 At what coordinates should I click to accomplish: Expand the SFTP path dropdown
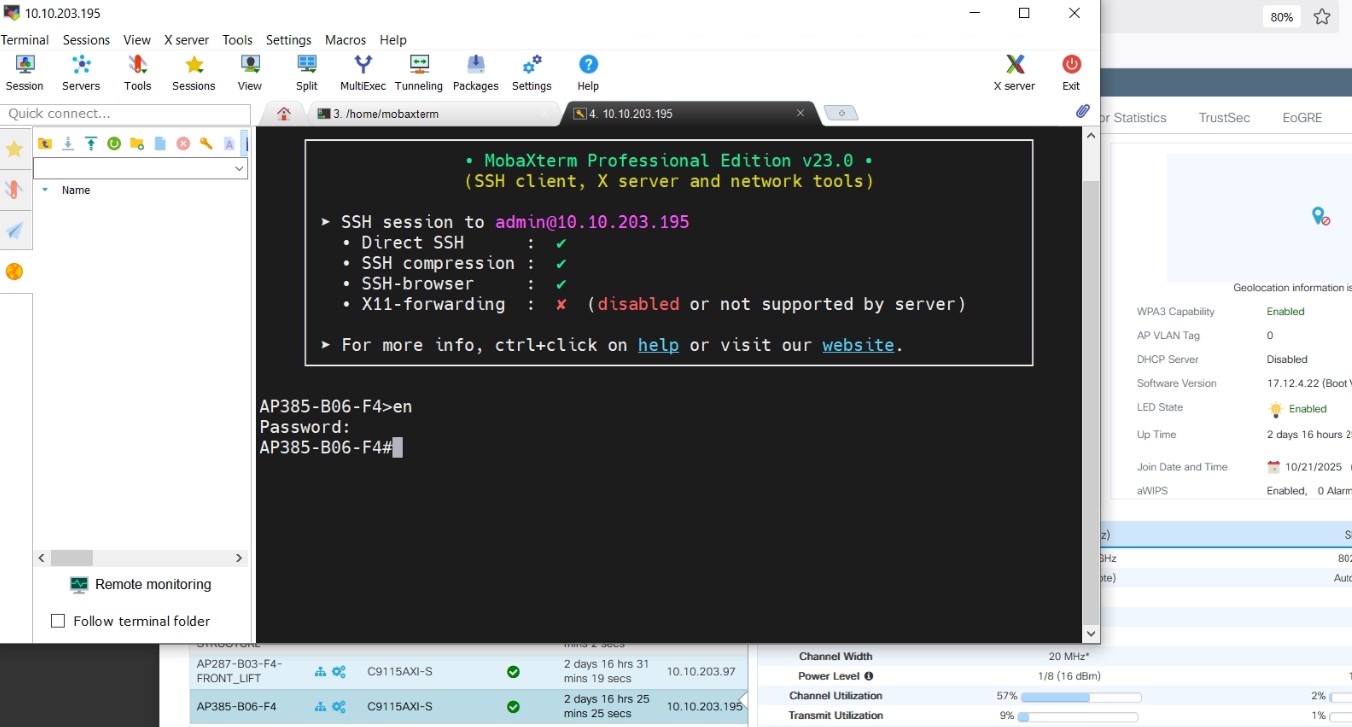click(x=239, y=169)
